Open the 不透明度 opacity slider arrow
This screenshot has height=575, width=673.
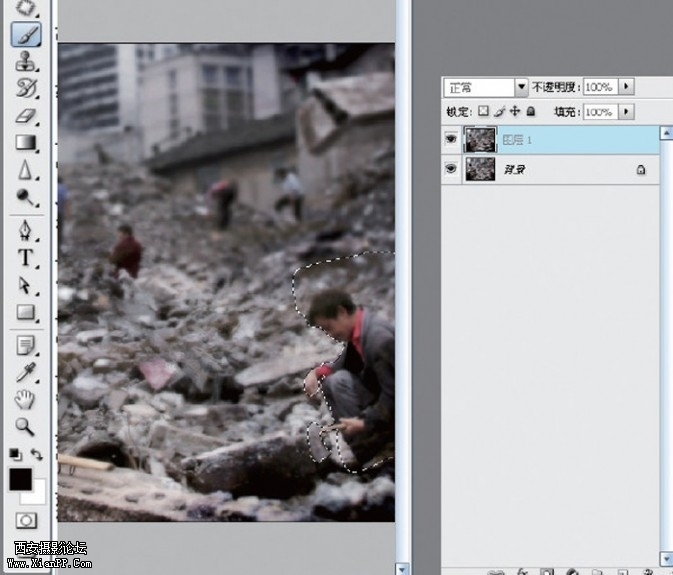click(627, 87)
